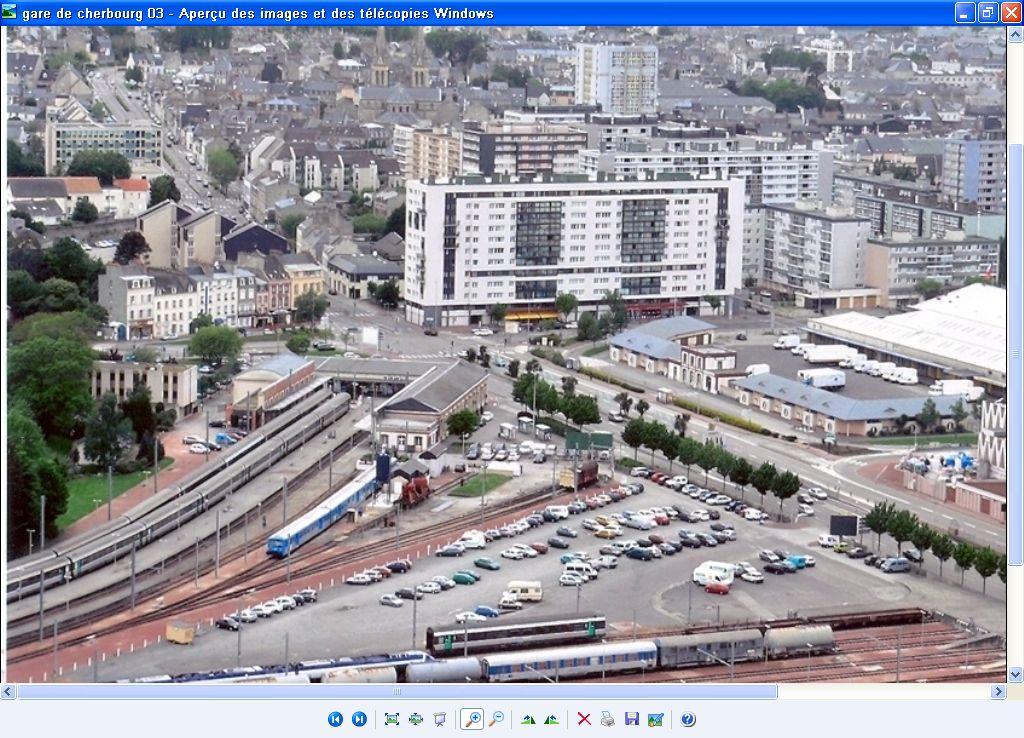Image resolution: width=1024 pixels, height=738 pixels.
Task: Rotate the image counterclockwise
Action: coord(552,719)
